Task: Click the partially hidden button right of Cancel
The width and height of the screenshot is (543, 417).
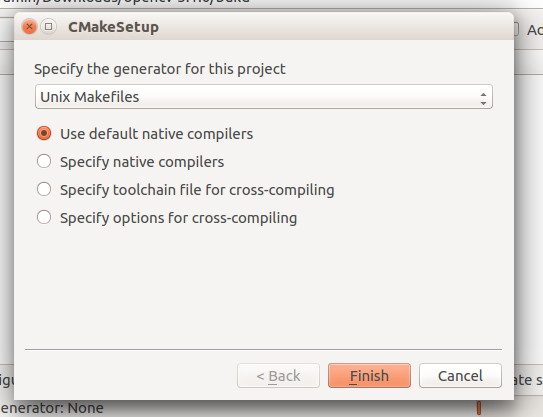Action: coord(528,380)
